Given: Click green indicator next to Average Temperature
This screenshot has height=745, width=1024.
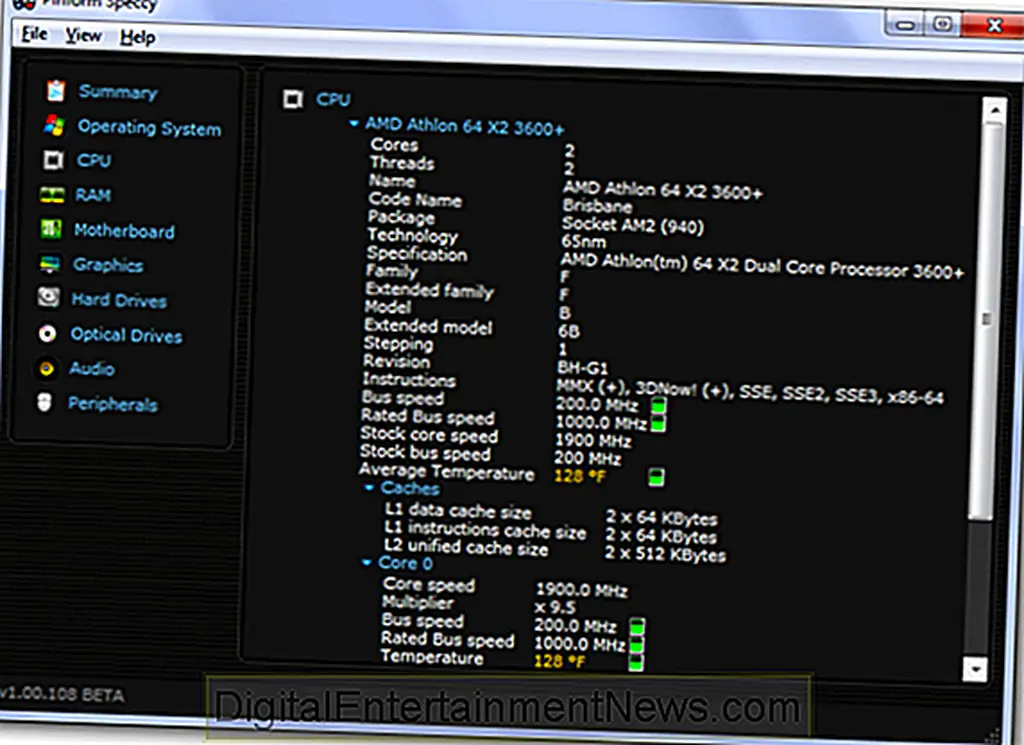Looking at the screenshot, I should point(656,477).
